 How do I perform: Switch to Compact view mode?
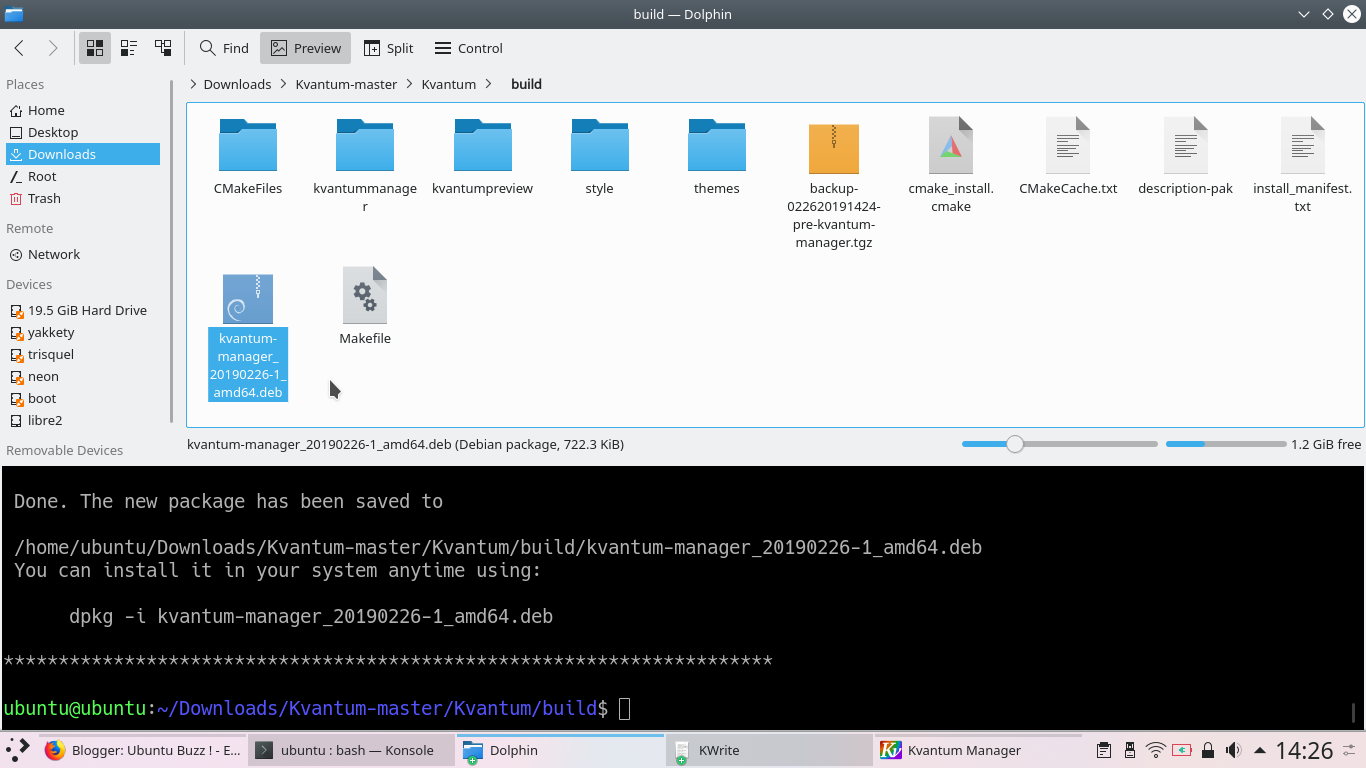[129, 48]
